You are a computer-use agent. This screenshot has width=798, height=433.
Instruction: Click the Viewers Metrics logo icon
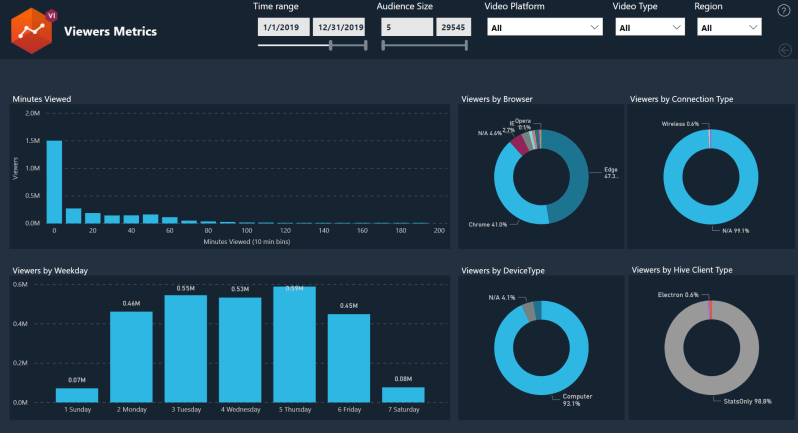[32, 30]
